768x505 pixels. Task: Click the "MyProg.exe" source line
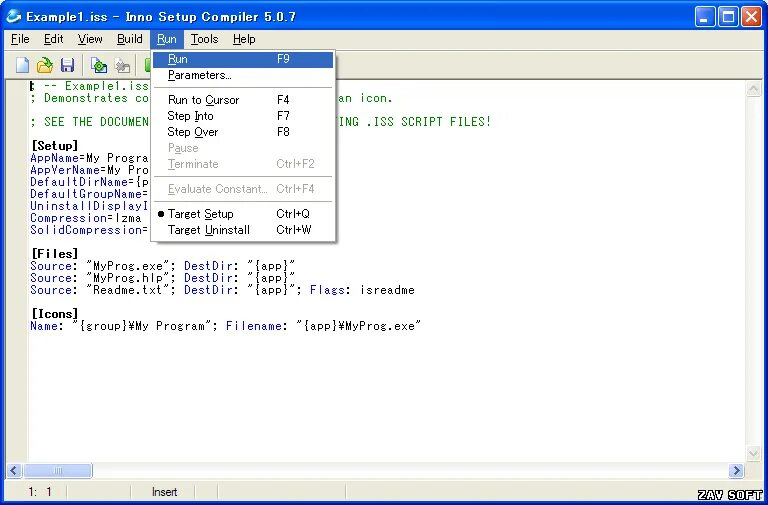click(163, 266)
